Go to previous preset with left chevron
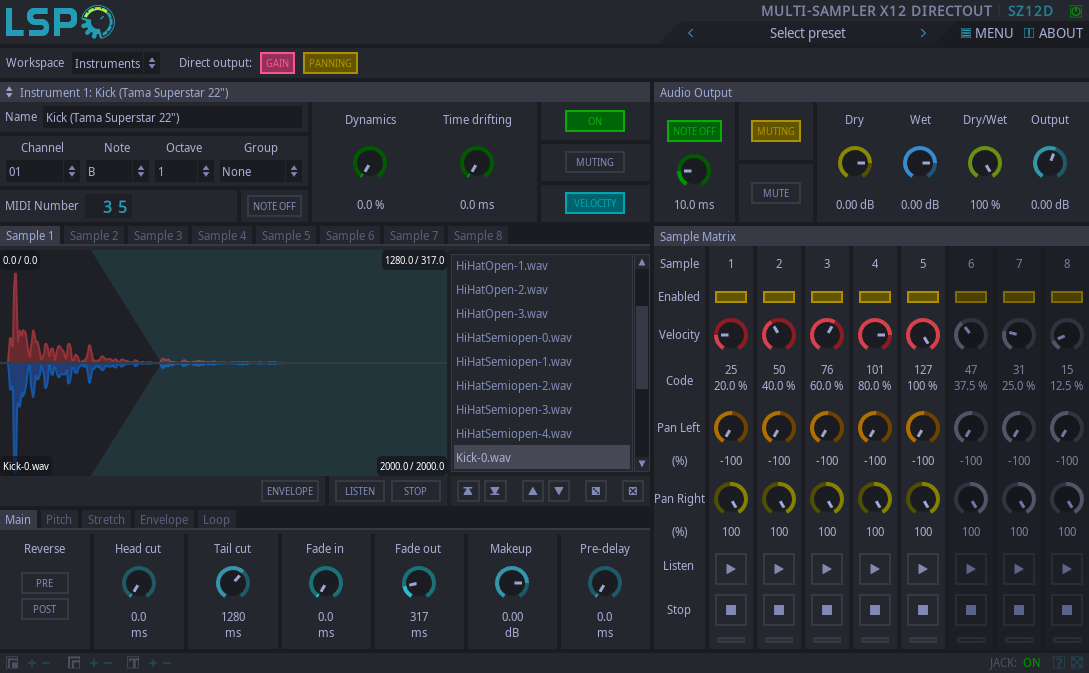Viewport: 1089px width, 673px height. (691, 33)
